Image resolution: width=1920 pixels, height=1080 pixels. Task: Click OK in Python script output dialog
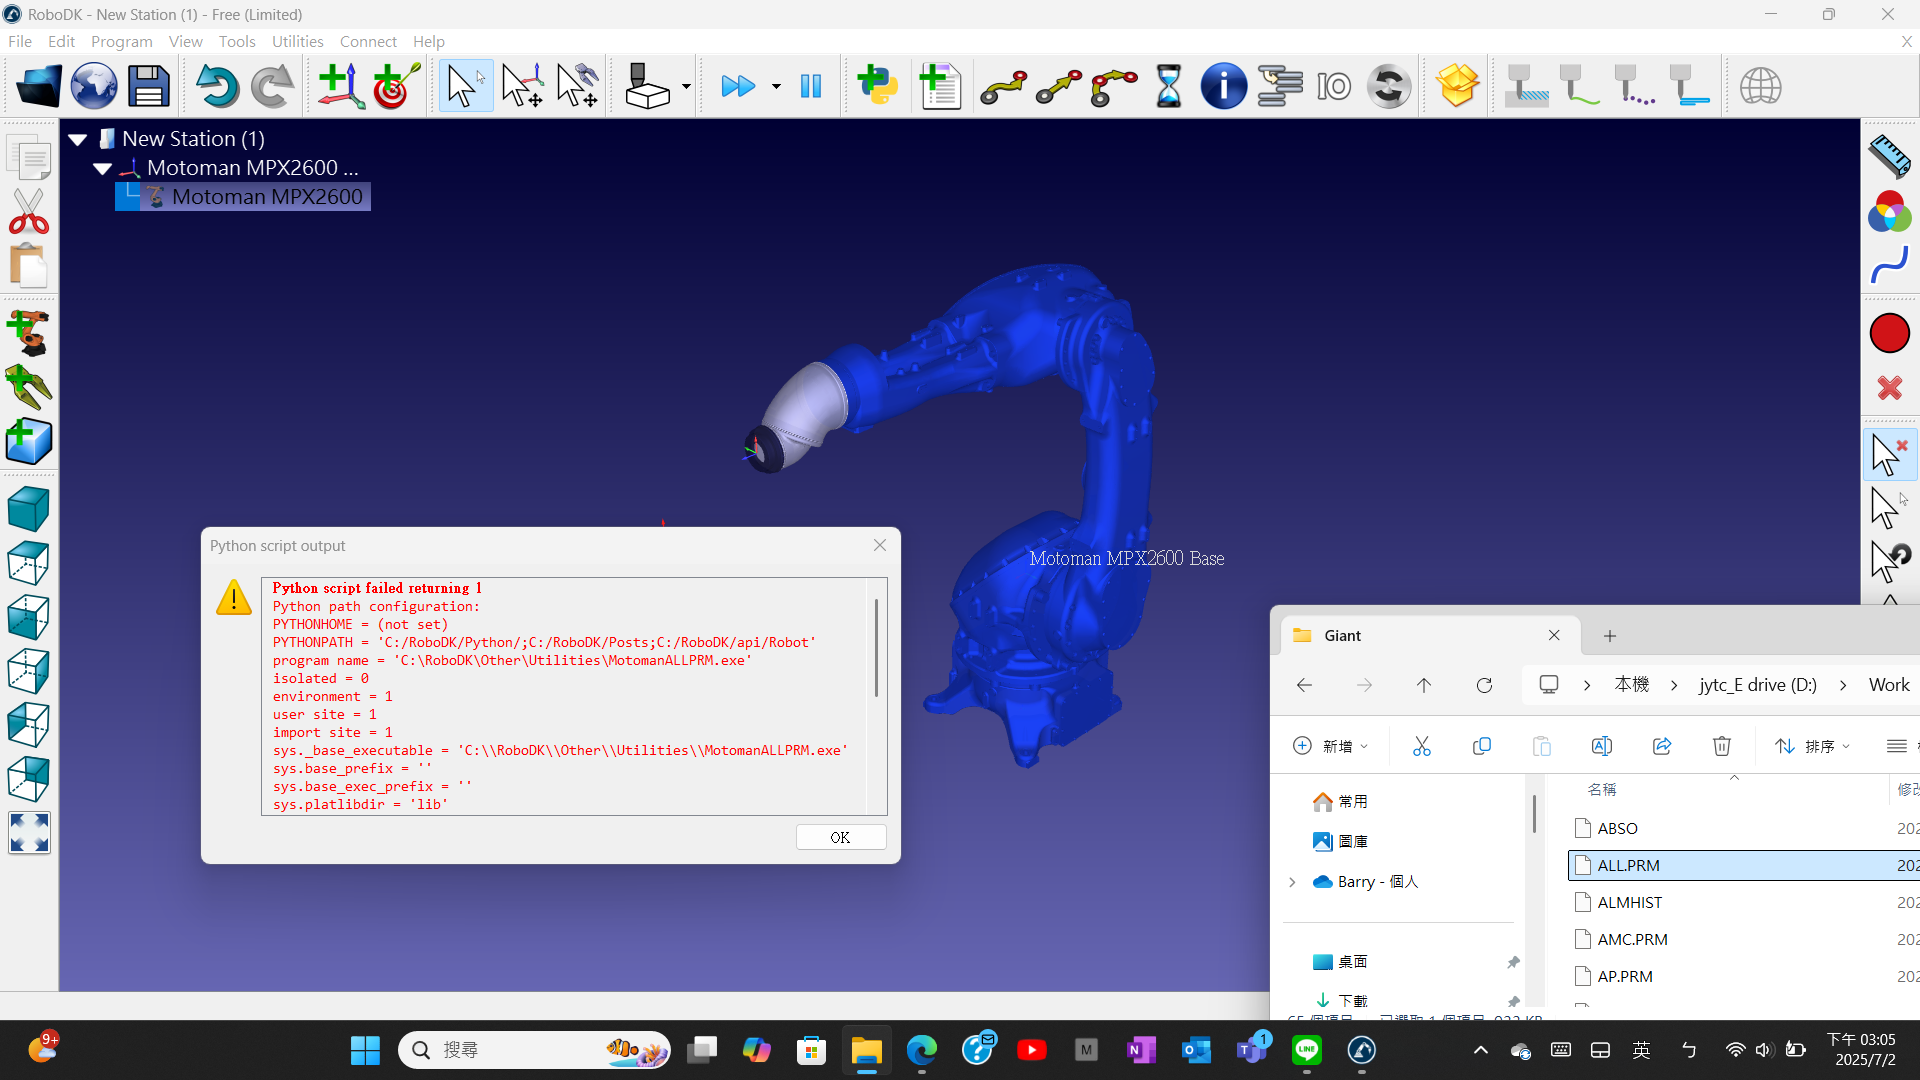pyautogui.click(x=840, y=837)
